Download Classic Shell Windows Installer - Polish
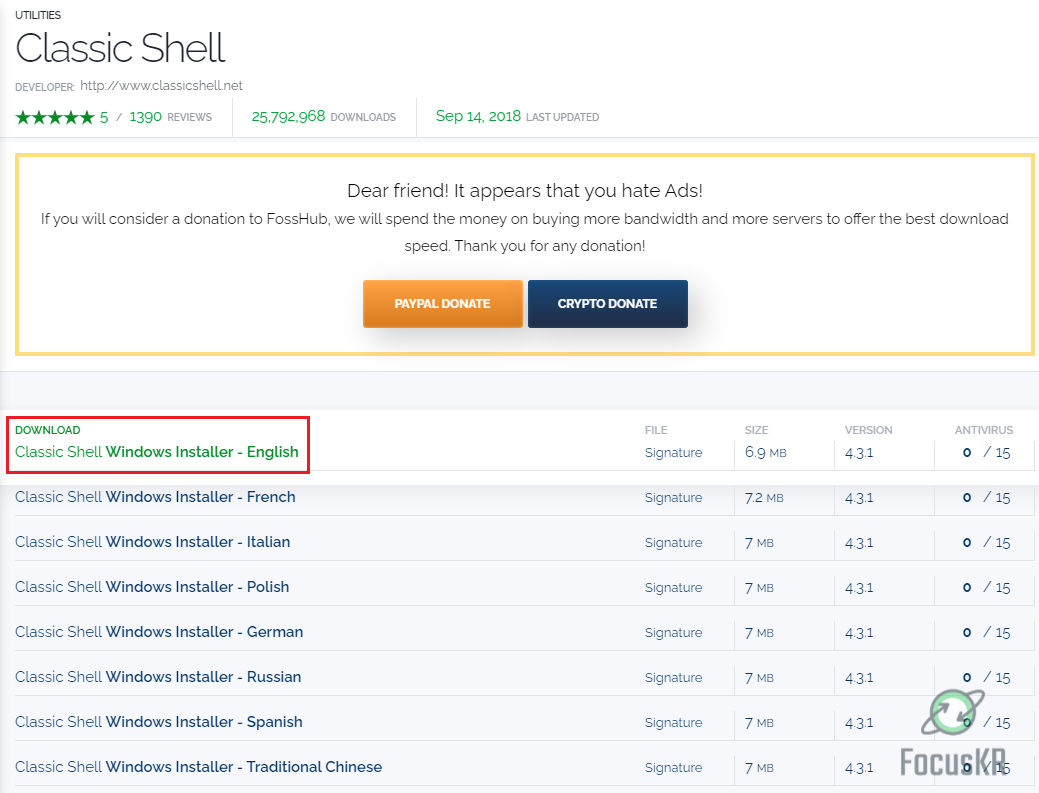1039x793 pixels. (x=152, y=587)
